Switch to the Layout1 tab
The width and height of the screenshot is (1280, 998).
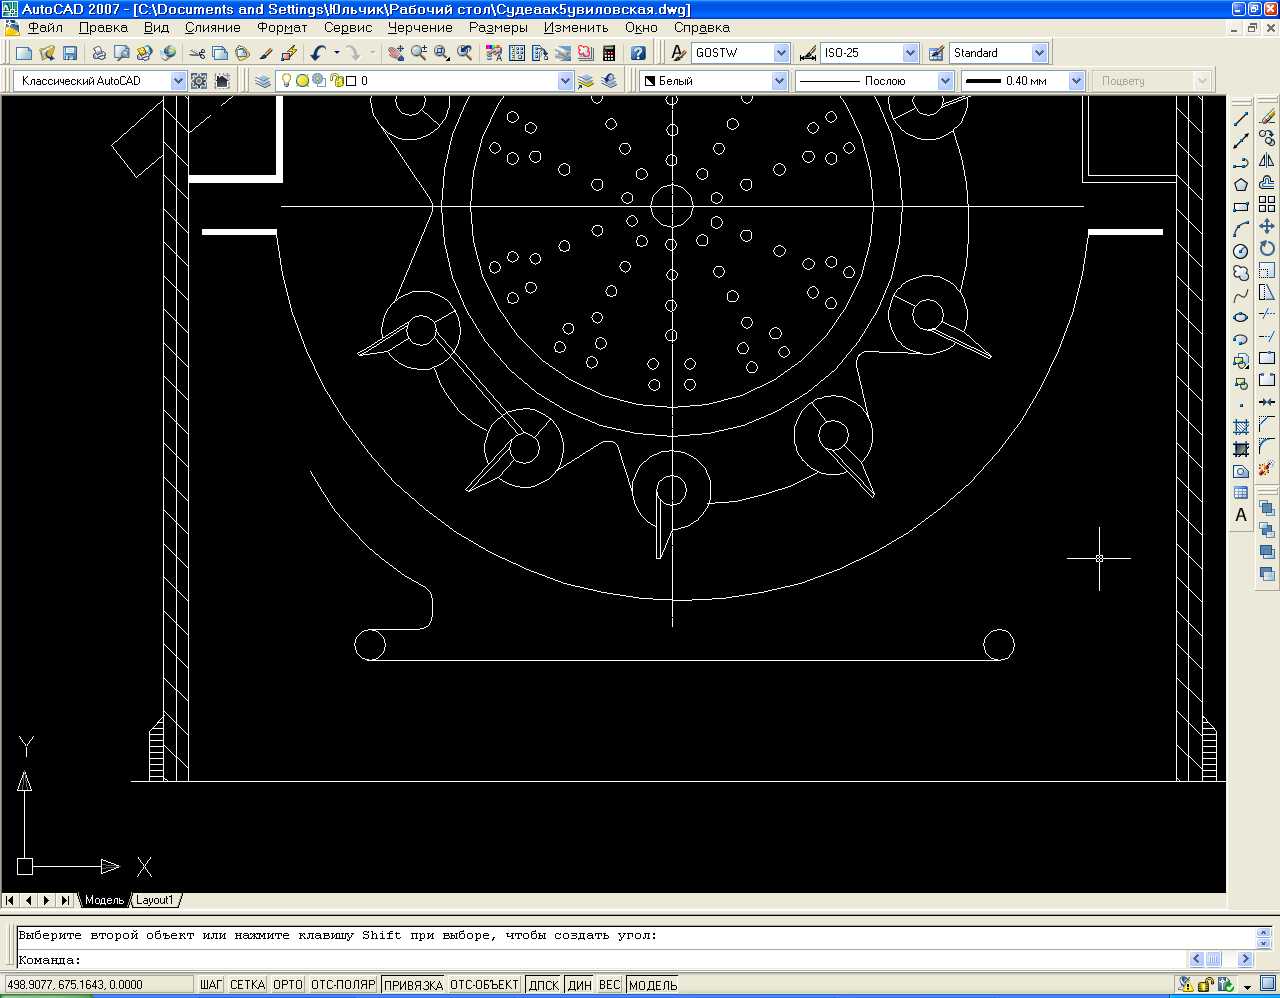pos(155,900)
